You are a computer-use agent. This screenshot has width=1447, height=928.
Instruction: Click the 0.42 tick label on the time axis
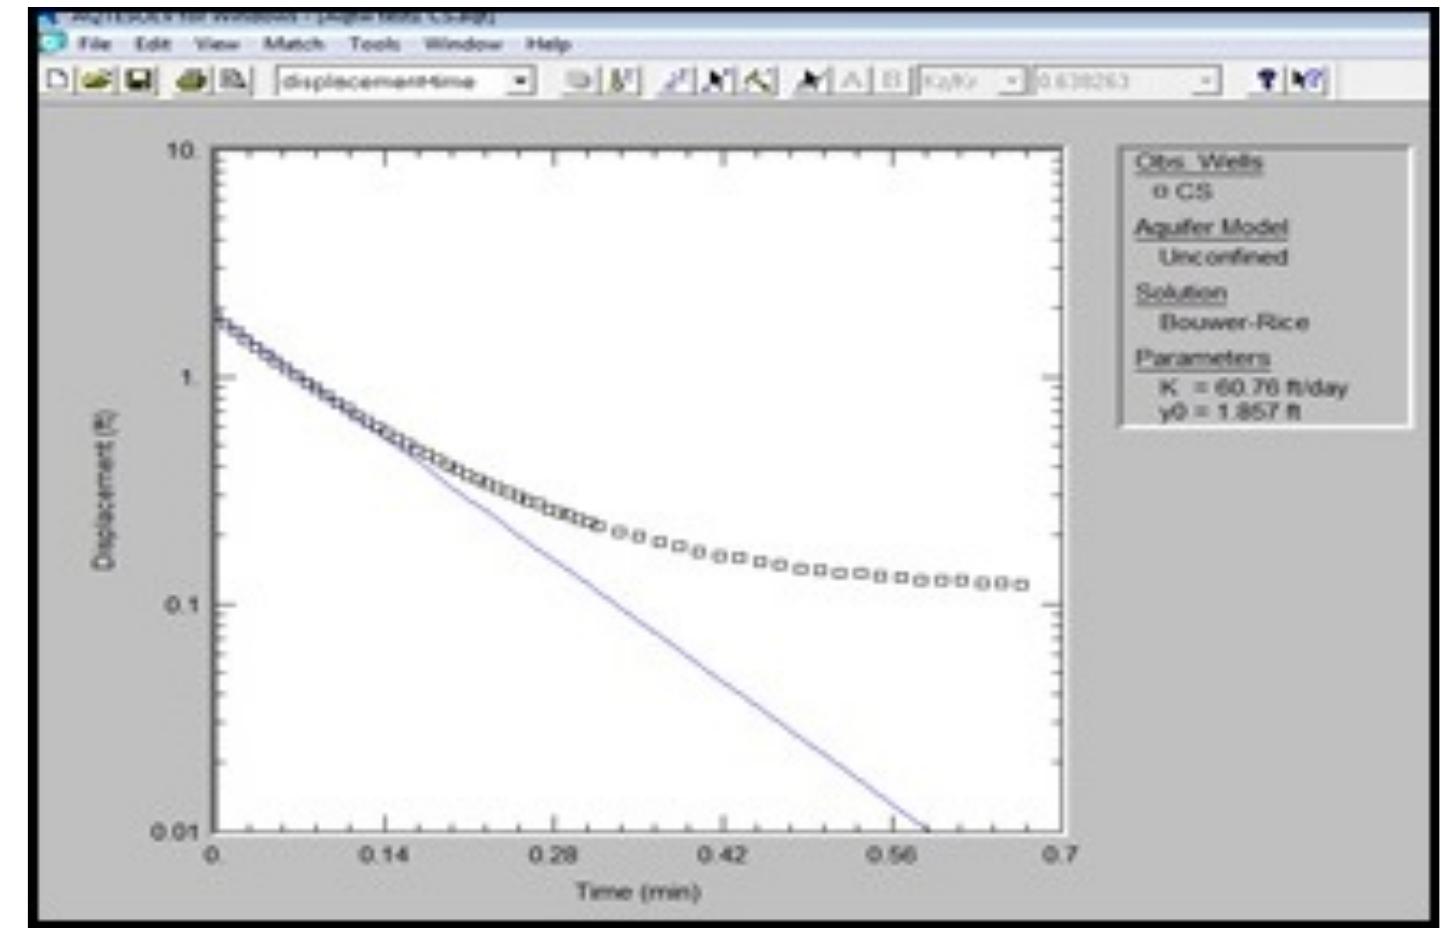tap(721, 854)
